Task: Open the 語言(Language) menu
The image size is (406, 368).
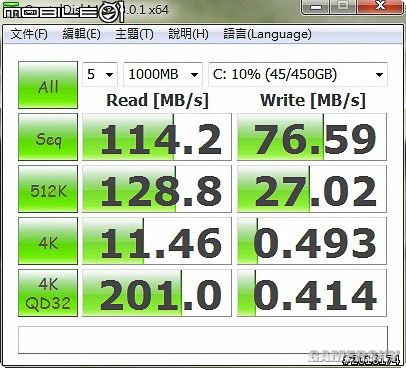Action: (x=267, y=34)
